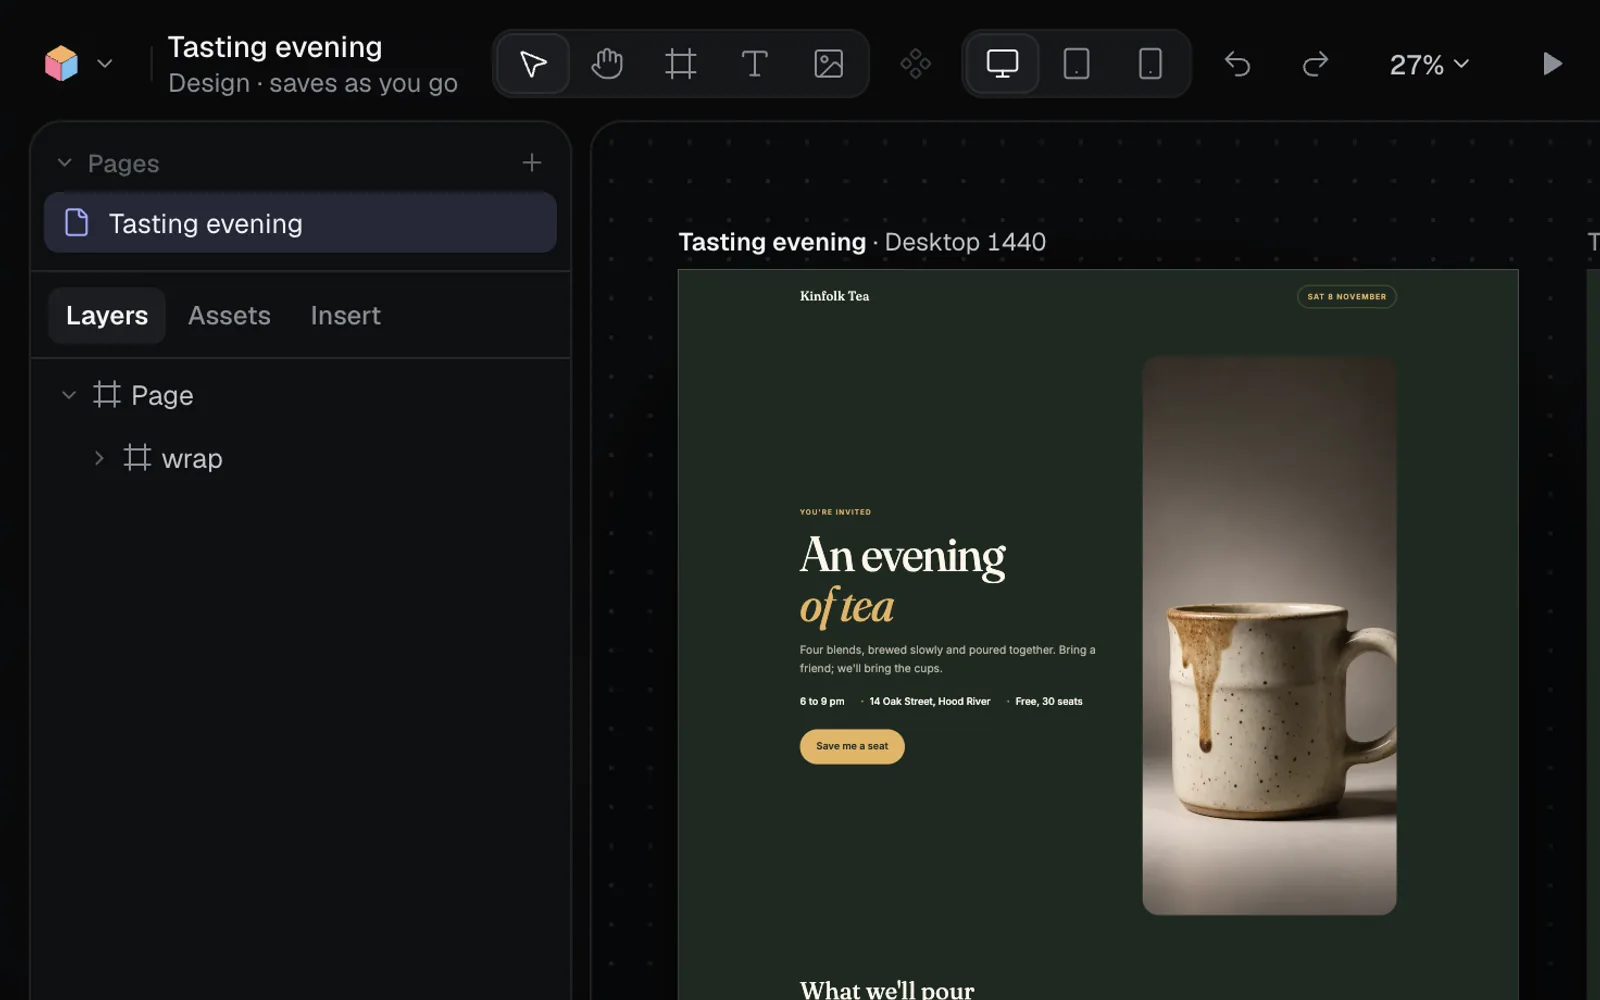Click the italic 'of tea' heading line
Screen dimensions: 1600x1000
tap(847, 606)
